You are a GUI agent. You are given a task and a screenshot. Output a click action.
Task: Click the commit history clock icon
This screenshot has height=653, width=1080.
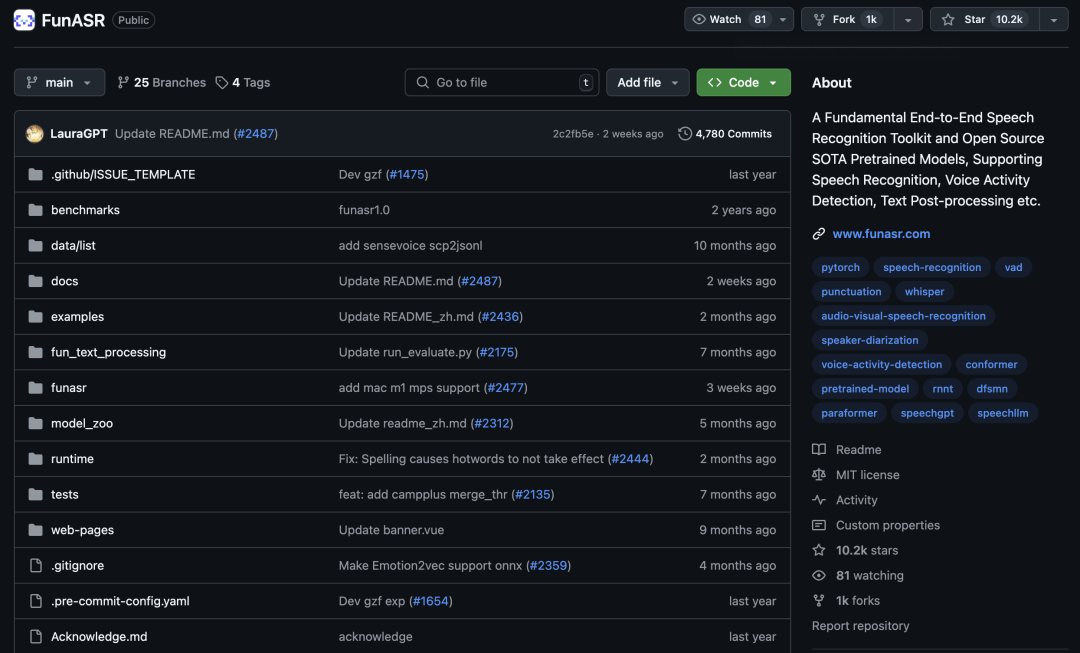[685, 134]
